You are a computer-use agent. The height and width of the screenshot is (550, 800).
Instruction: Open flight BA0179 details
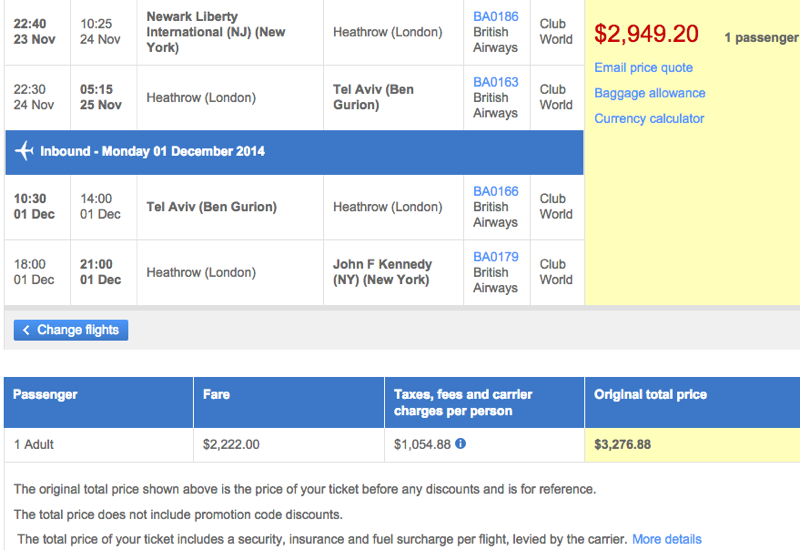(495, 257)
